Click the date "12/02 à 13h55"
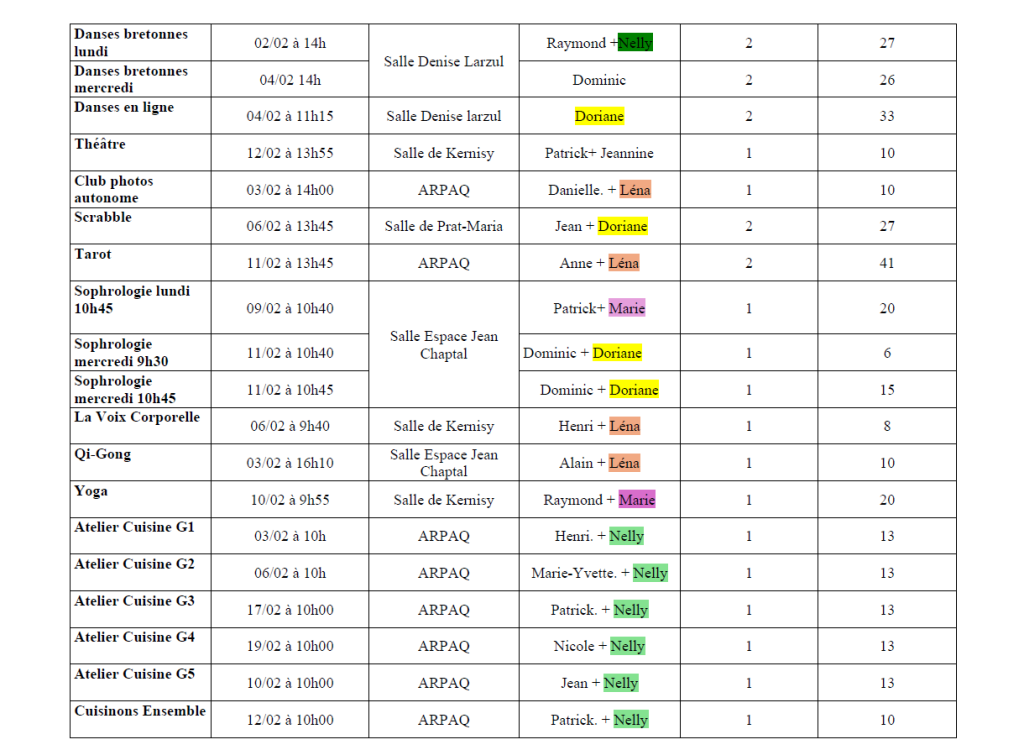 (x=290, y=153)
